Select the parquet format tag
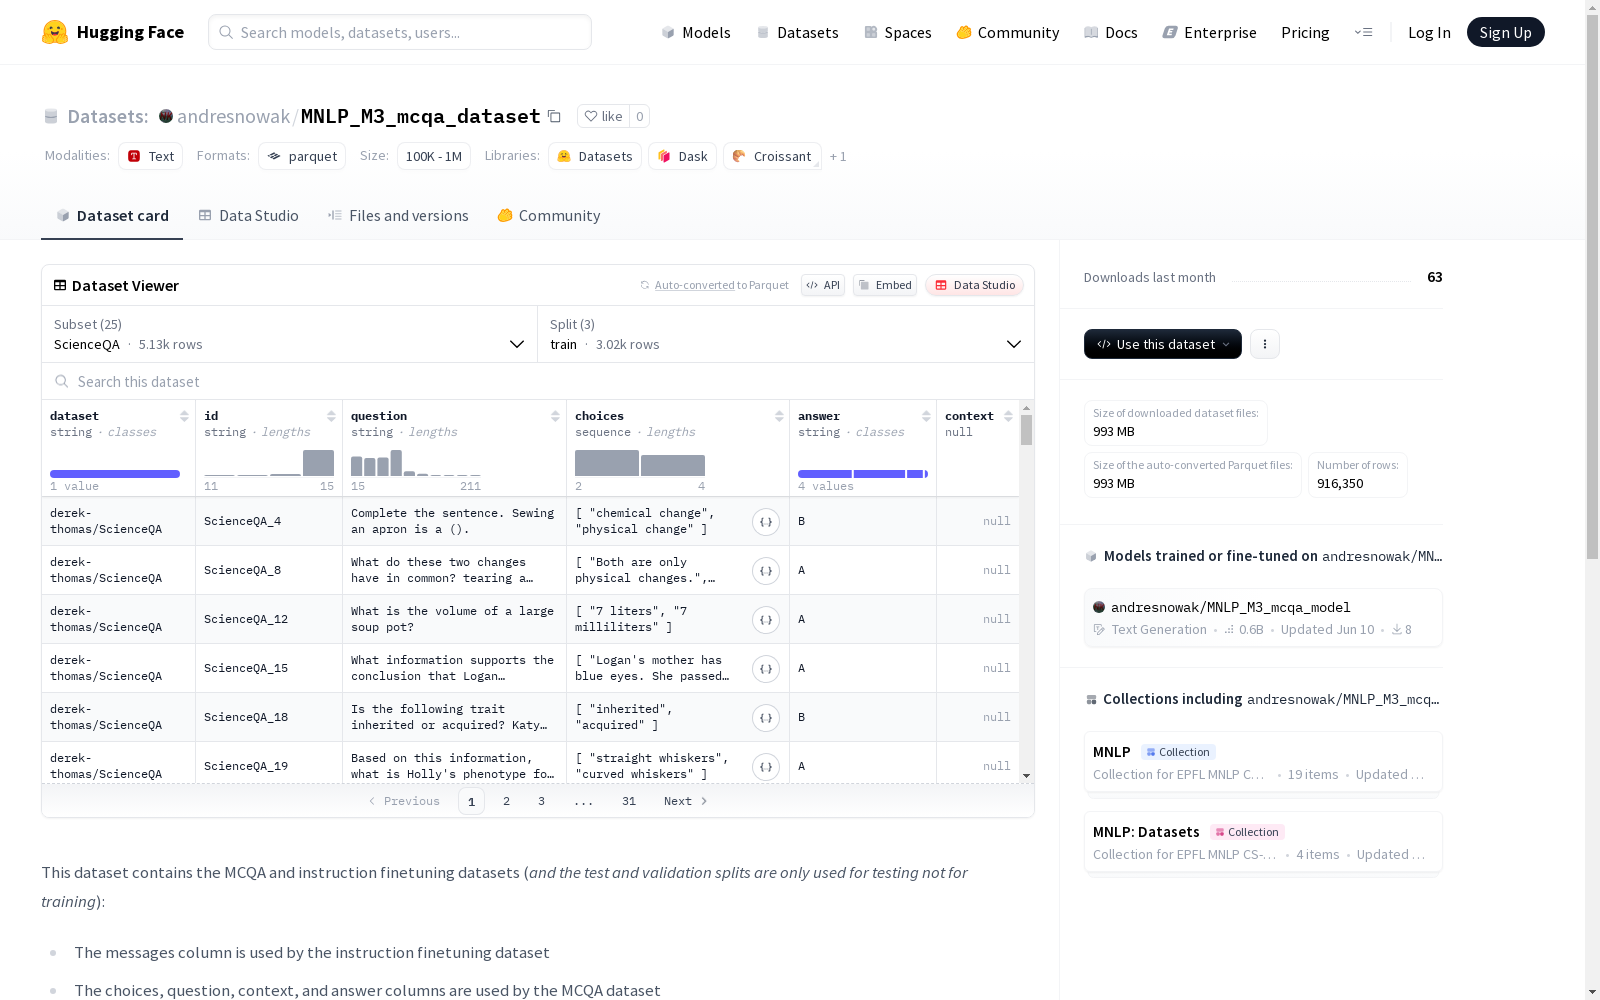The width and height of the screenshot is (1600, 1000). (302, 156)
